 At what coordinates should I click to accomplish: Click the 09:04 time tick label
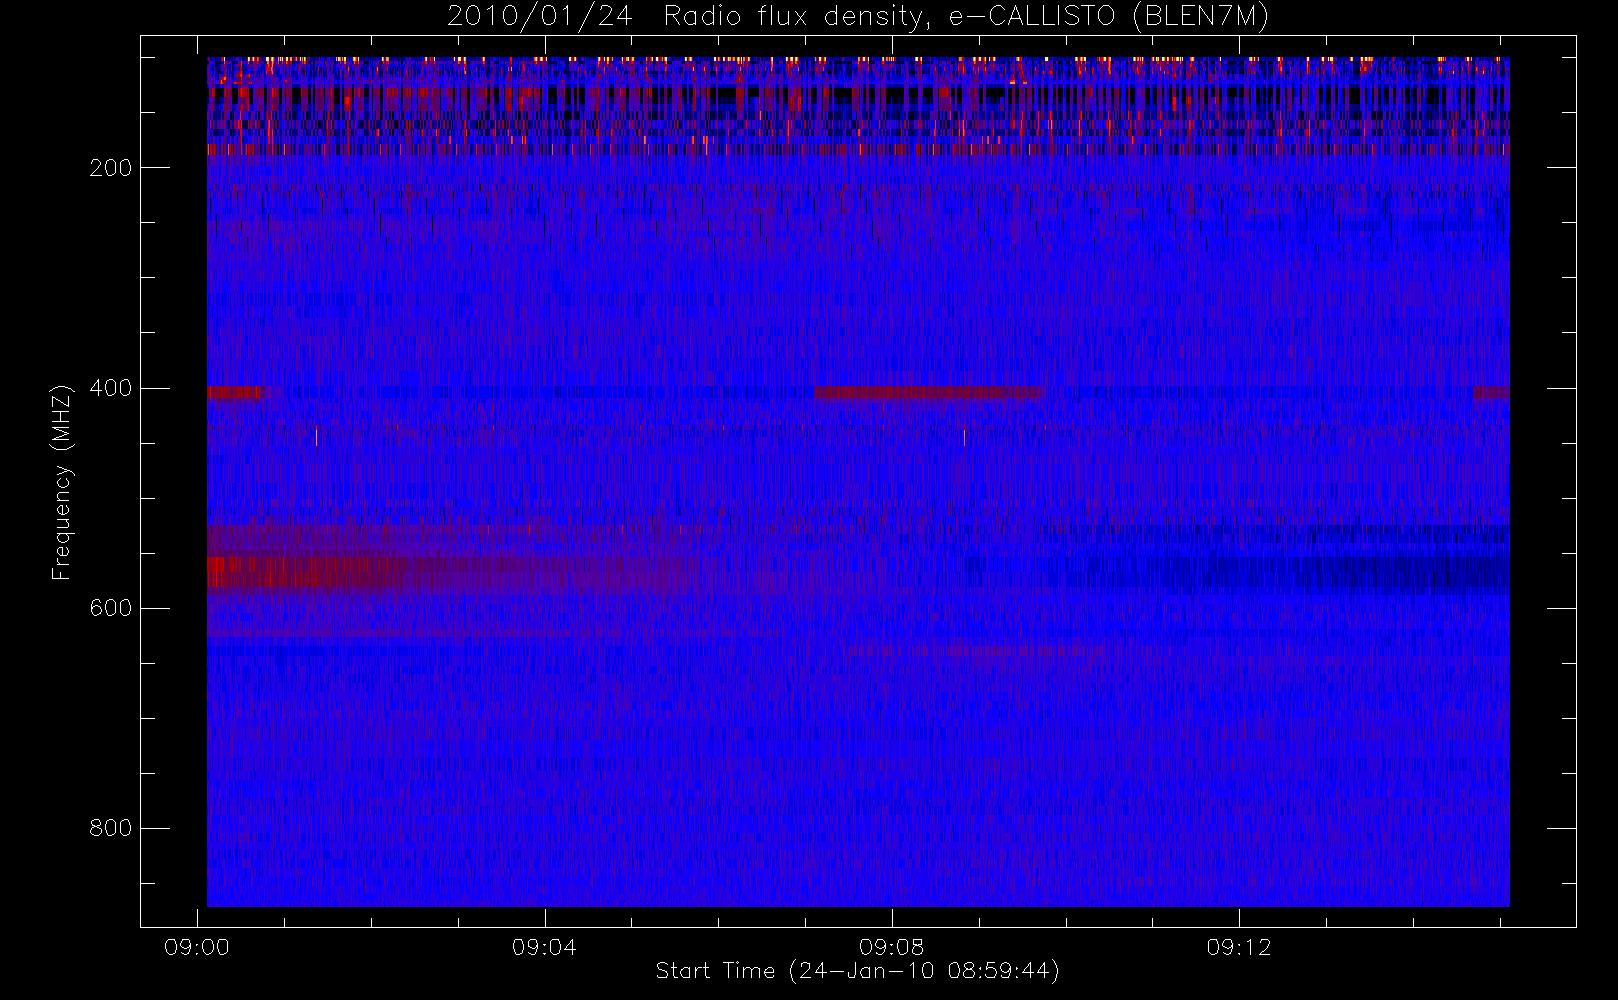[544, 947]
